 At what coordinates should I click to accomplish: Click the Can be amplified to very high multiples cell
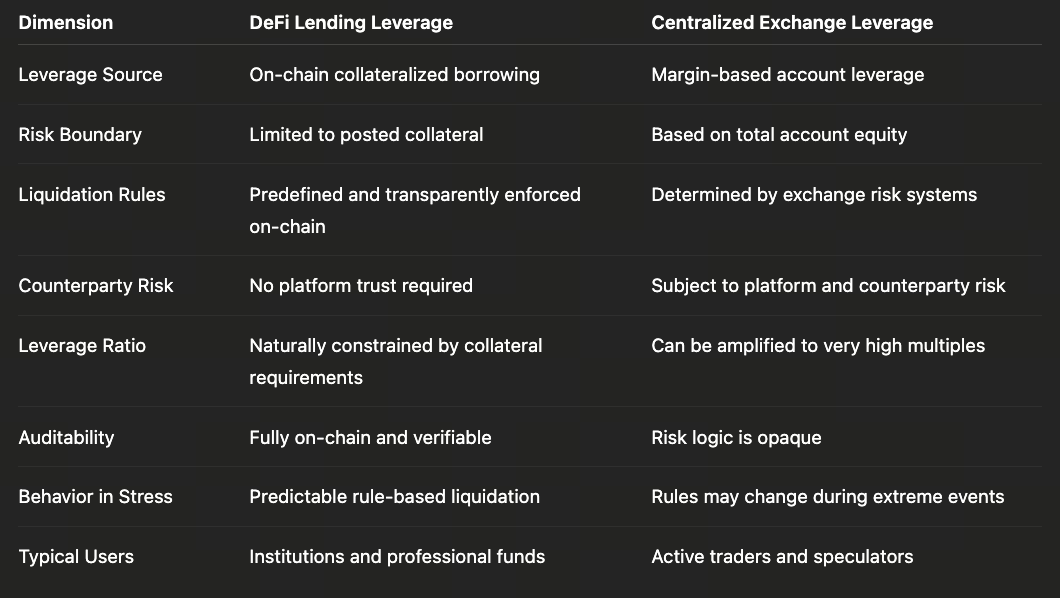click(818, 345)
